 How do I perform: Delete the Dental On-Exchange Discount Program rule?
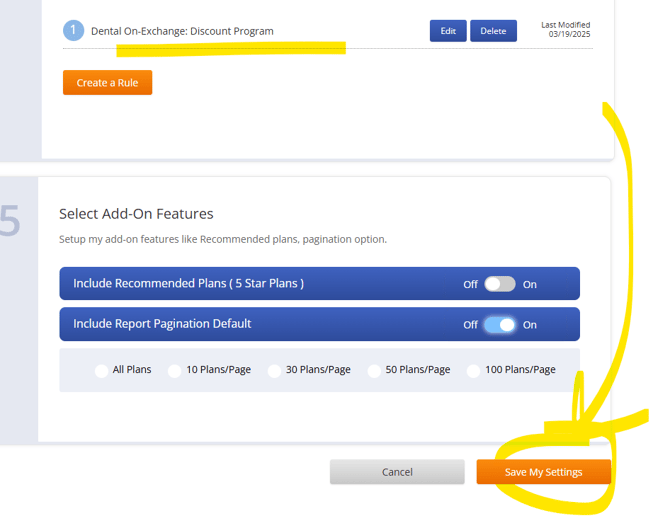493,31
